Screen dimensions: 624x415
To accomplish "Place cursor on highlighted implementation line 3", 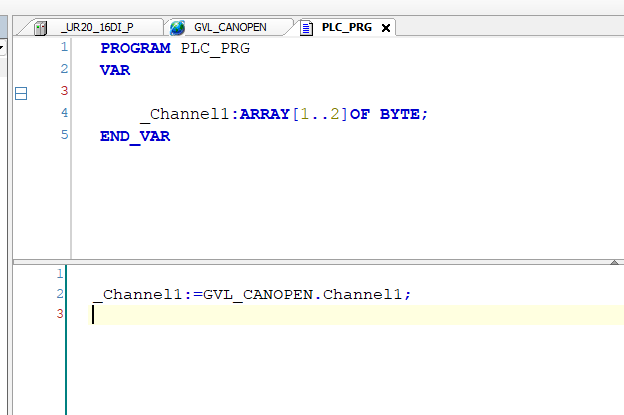I will point(356,315).
